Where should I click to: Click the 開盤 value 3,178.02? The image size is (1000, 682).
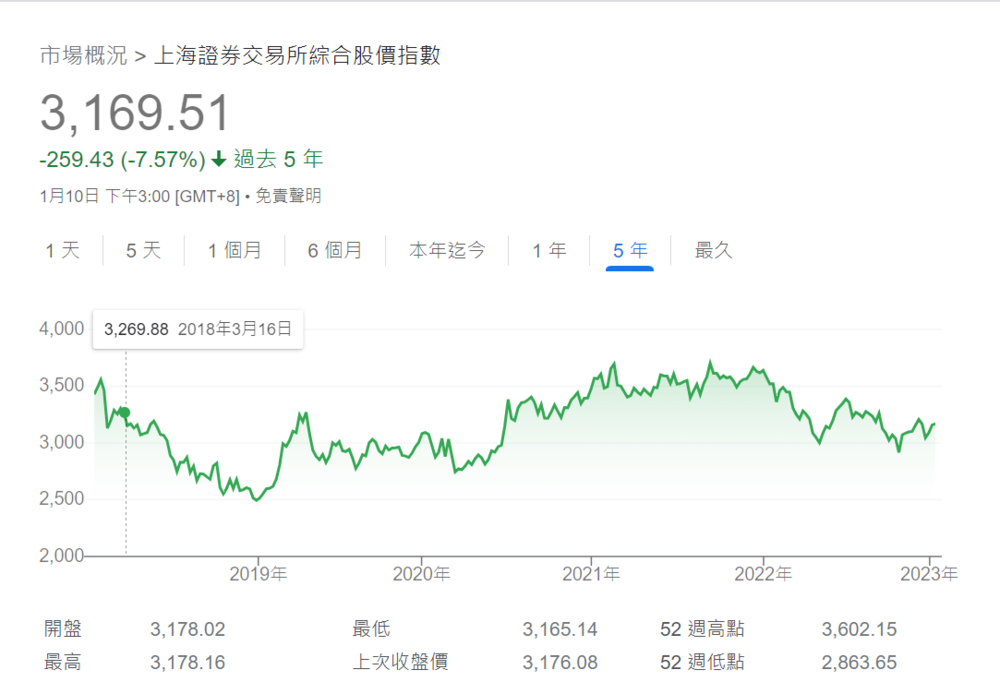click(188, 630)
